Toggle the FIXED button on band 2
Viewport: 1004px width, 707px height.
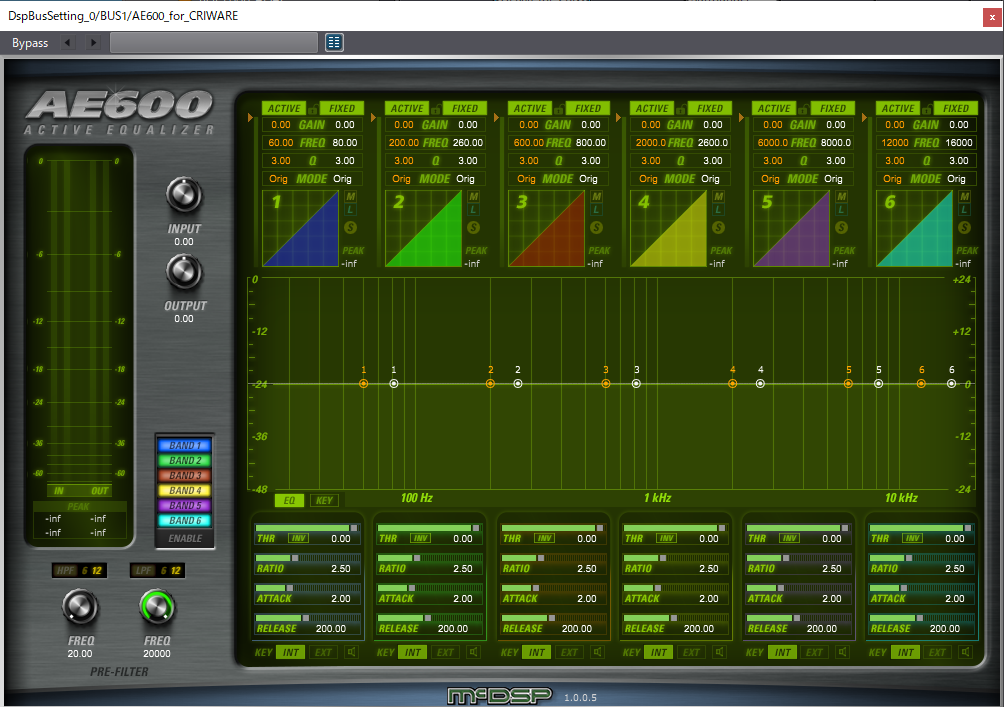pyautogui.click(x=465, y=108)
